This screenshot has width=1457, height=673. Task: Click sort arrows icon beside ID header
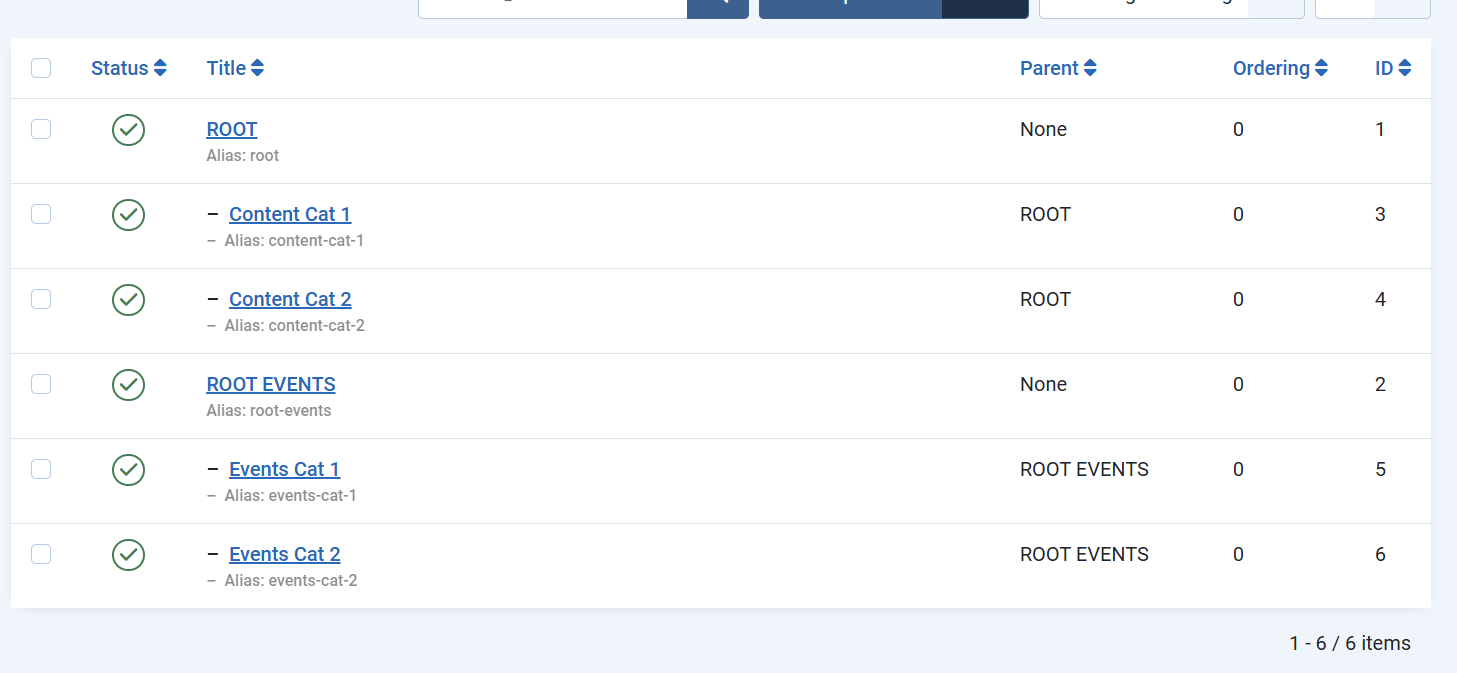[x=1405, y=68]
